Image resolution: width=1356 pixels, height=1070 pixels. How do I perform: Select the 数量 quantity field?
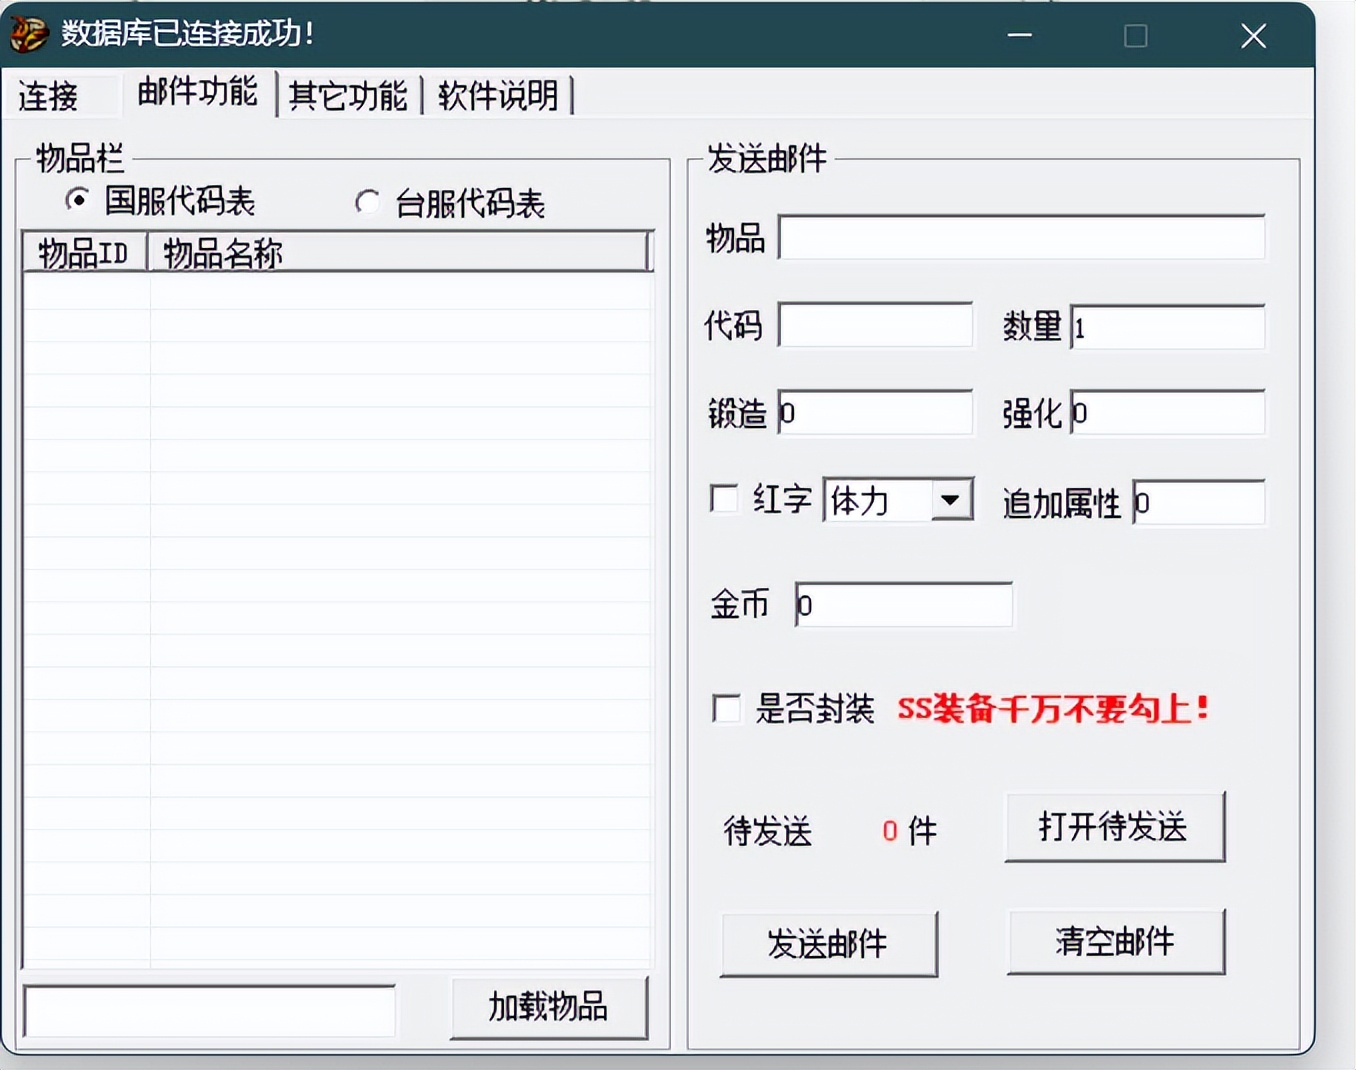click(x=1166, y=326)
